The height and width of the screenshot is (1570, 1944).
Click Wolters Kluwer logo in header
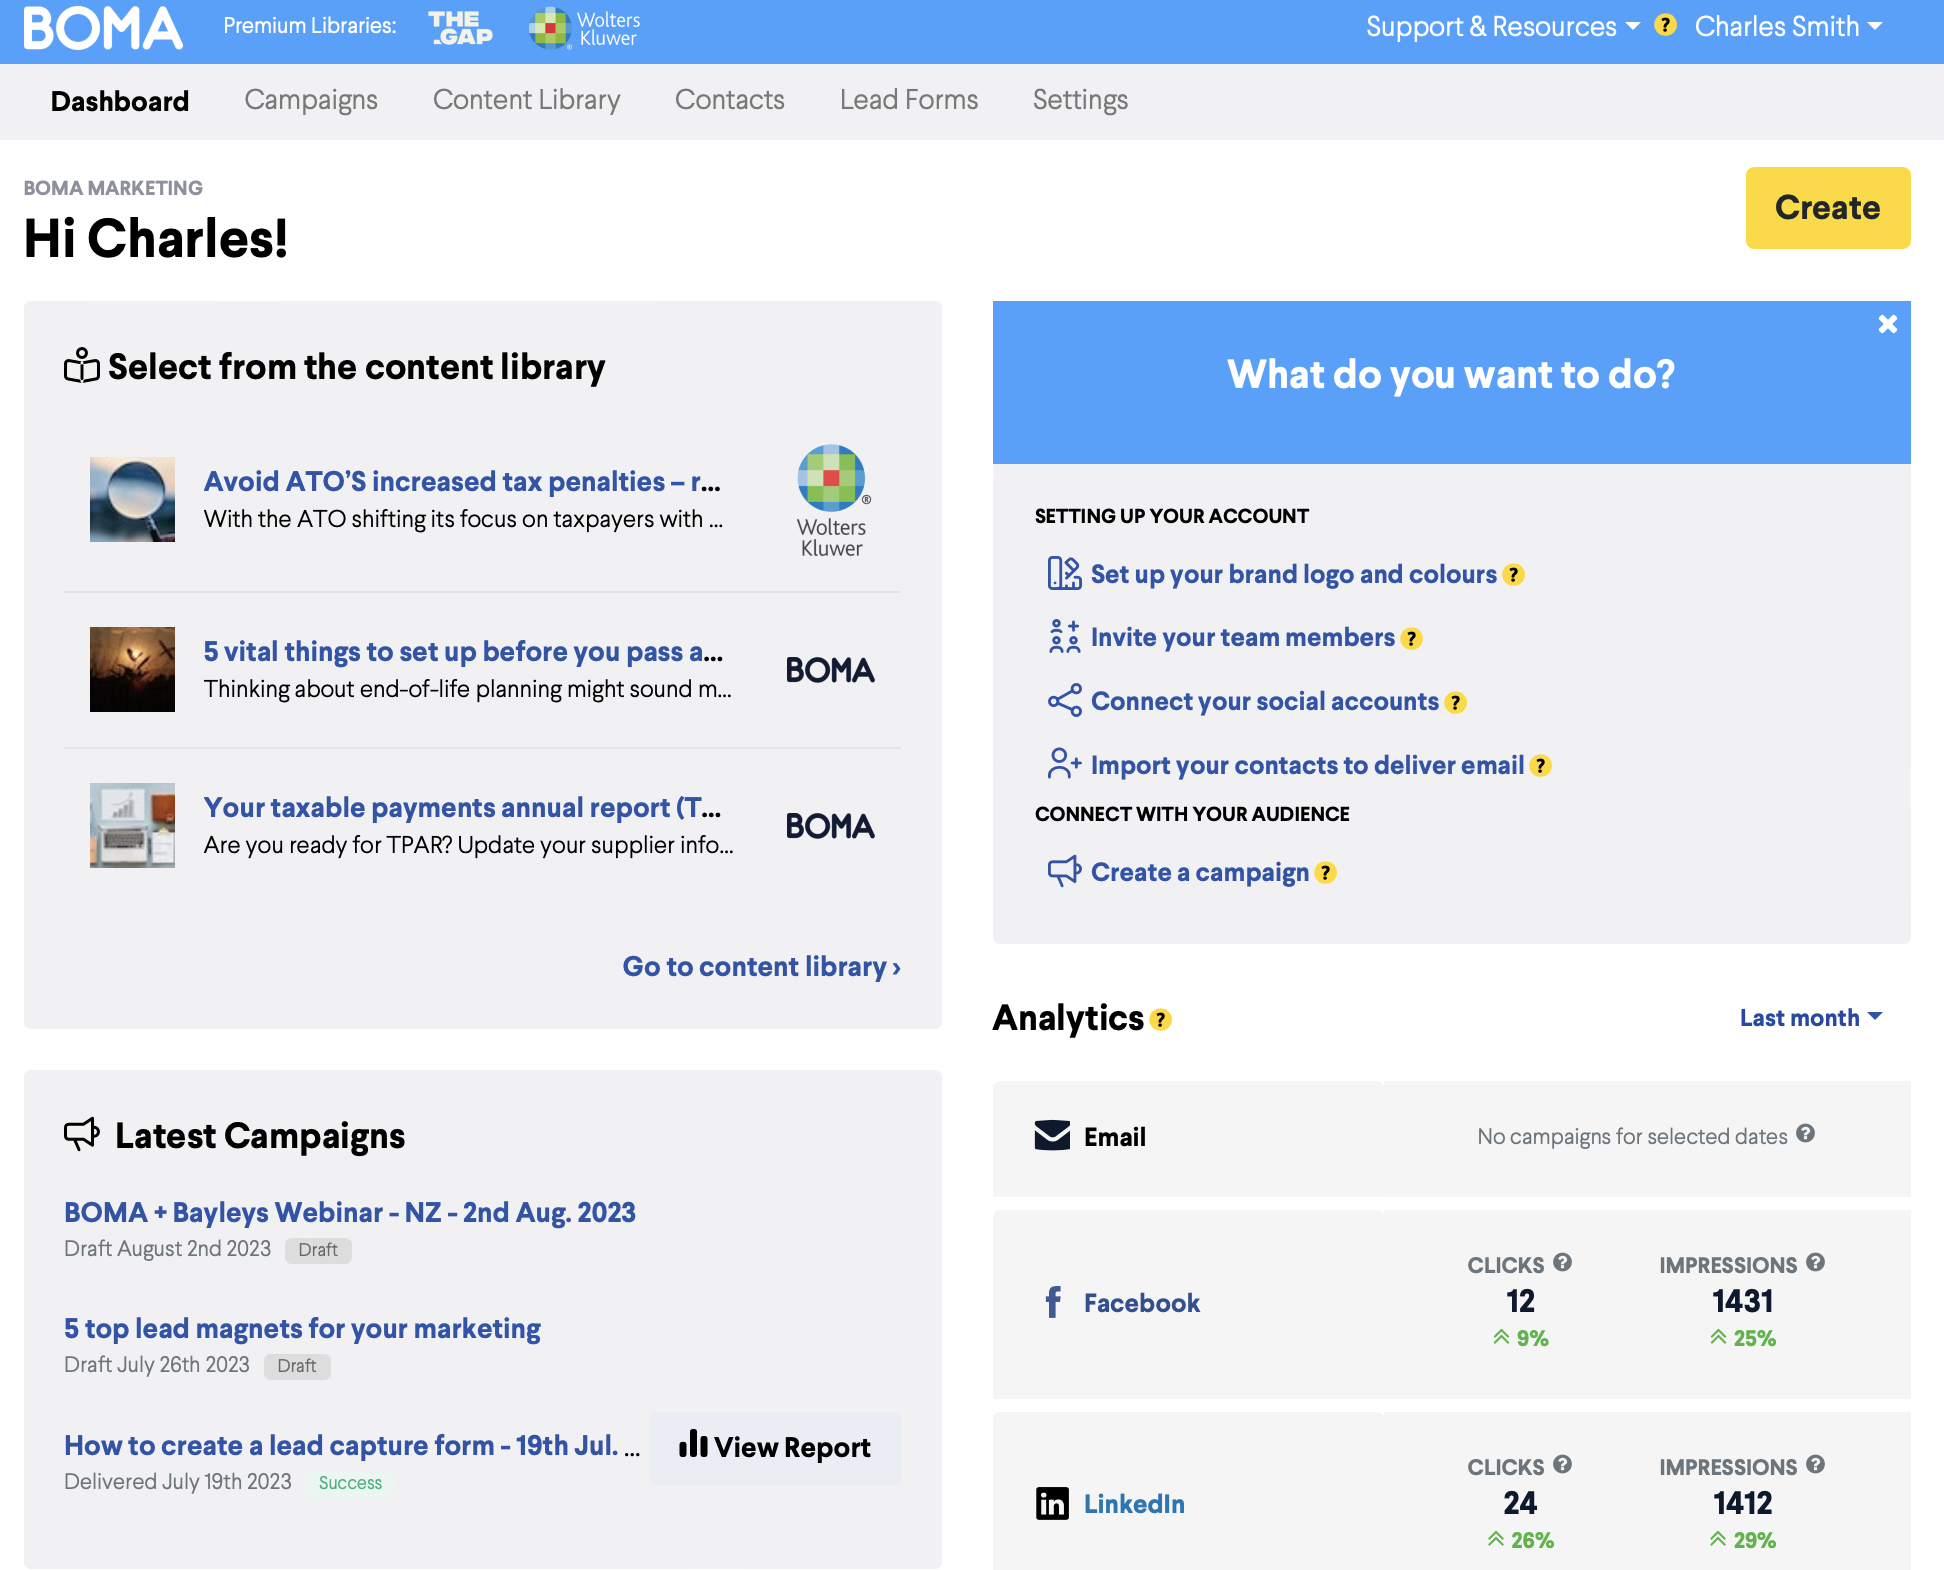585,28
